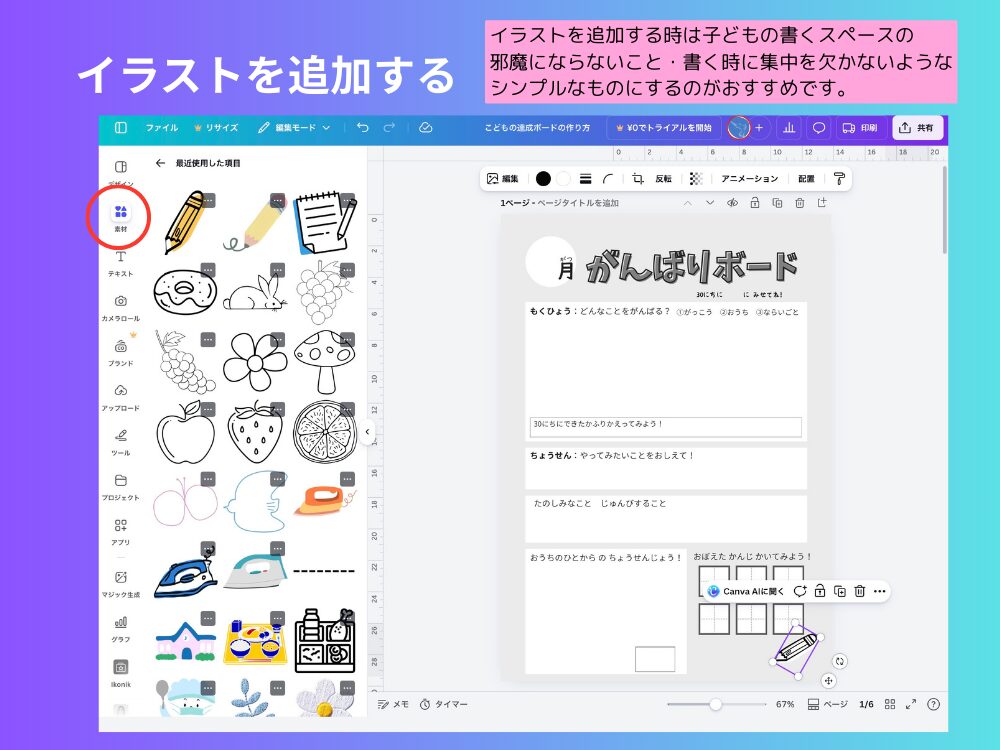Delete the page with the trash icon
The width and height of the screenshot is (1000, 750).
pyautogui.click(x=799, y=202)
